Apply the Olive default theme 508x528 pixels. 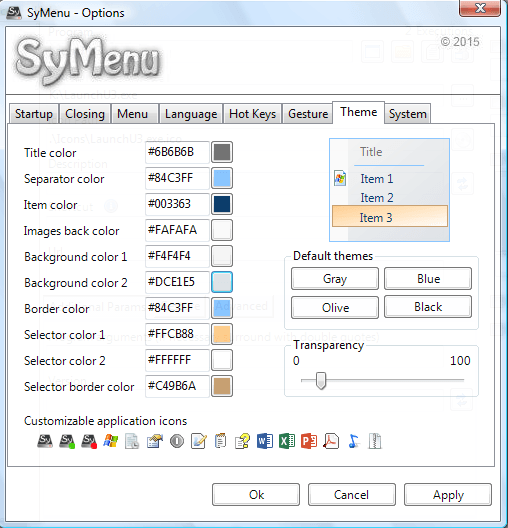(x=335, y=307)
